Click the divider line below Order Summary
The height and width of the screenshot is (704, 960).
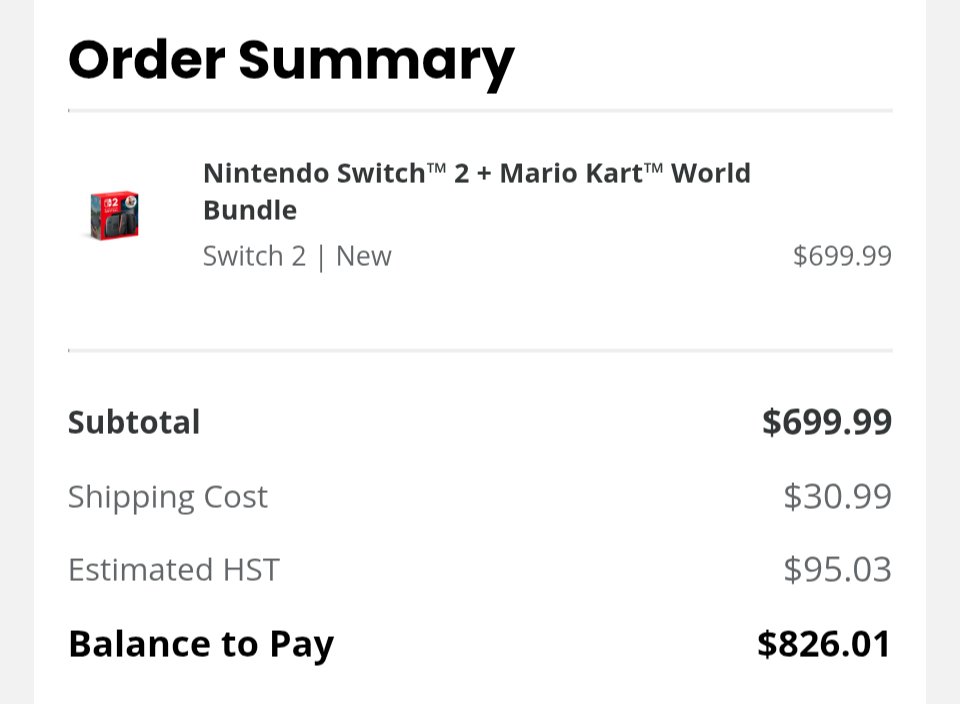480,111
